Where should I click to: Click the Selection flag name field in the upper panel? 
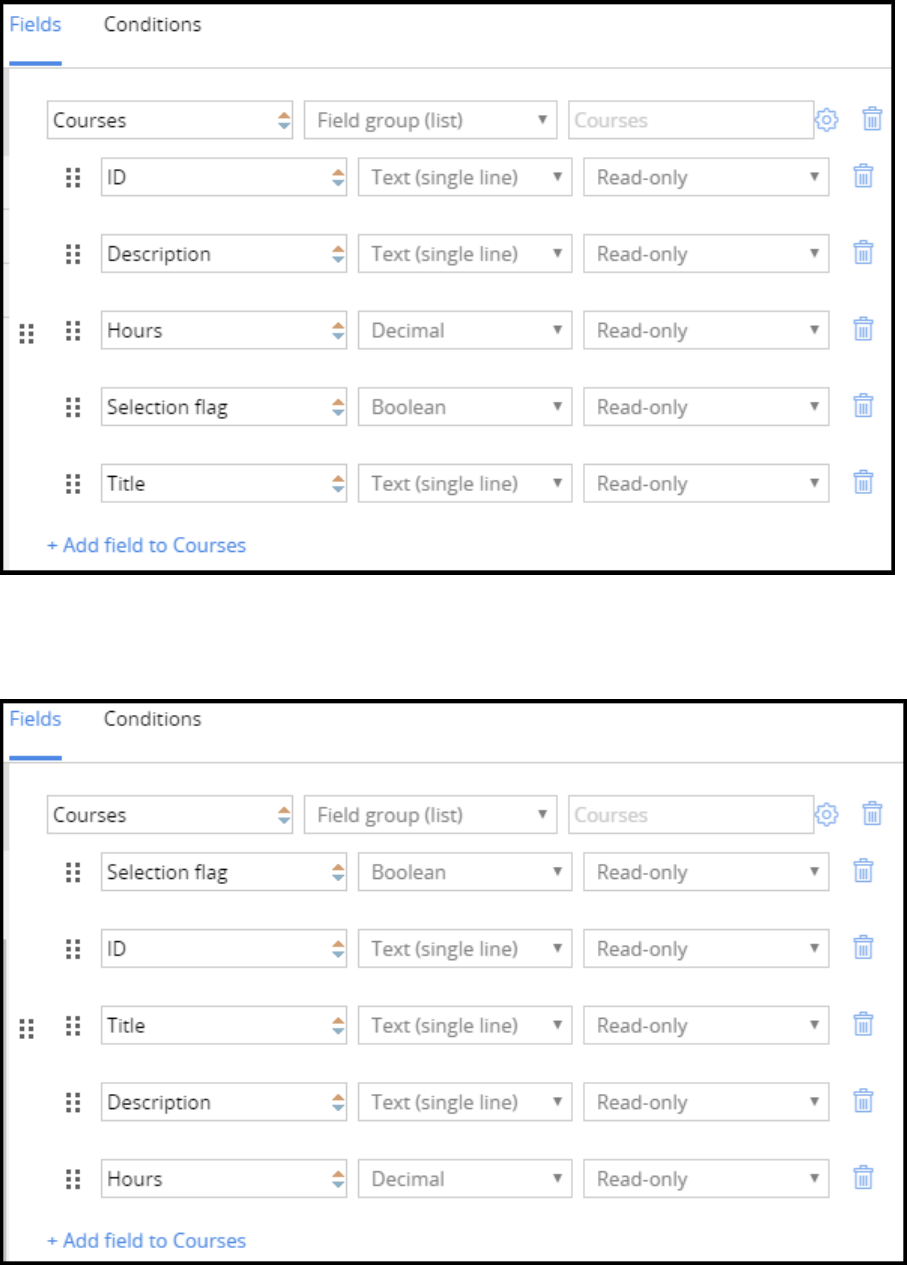(x=215, y=407)
